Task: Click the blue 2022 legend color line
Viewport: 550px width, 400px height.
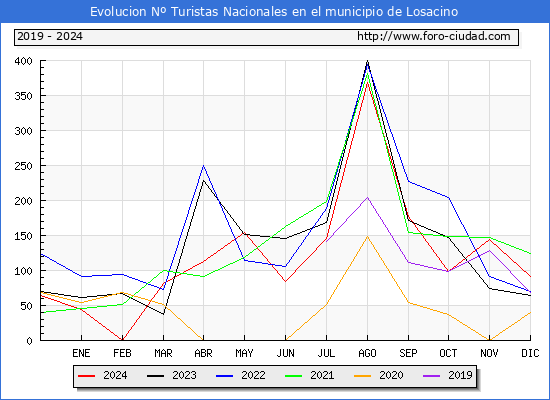Action: click(224, 376)
